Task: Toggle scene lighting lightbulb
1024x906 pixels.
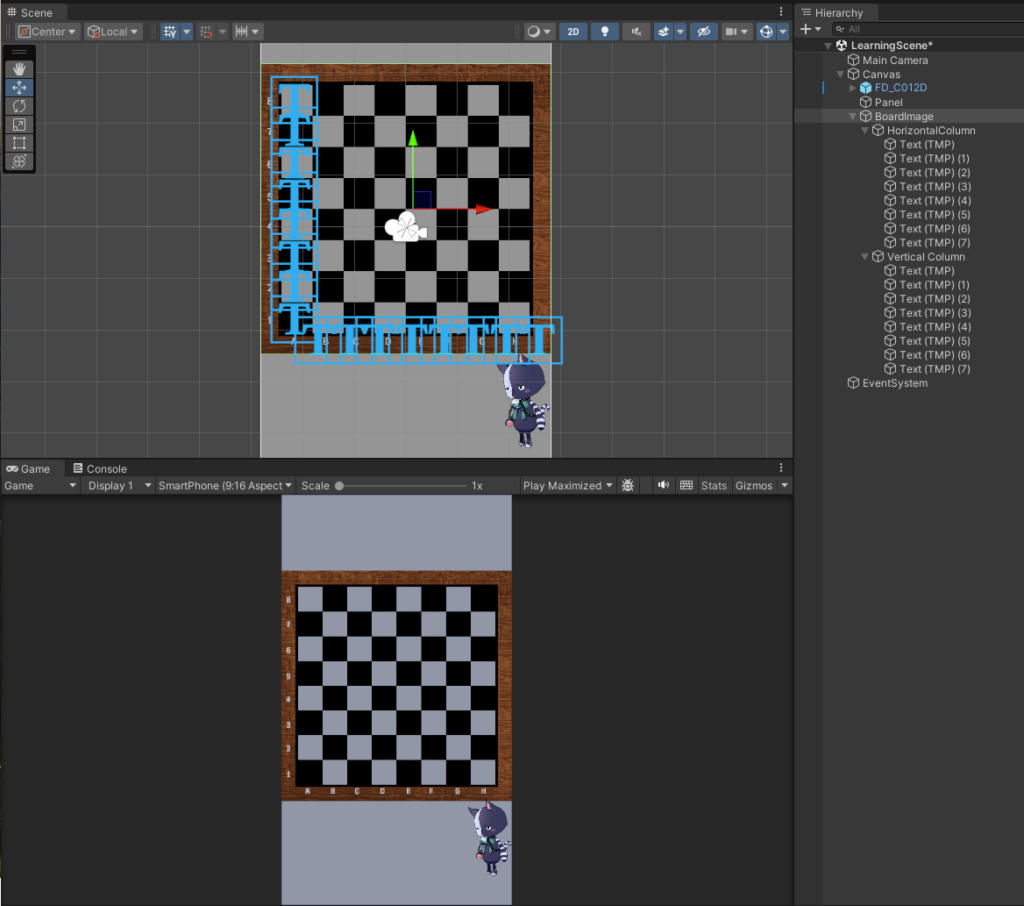Action: [x=604, y=32]
